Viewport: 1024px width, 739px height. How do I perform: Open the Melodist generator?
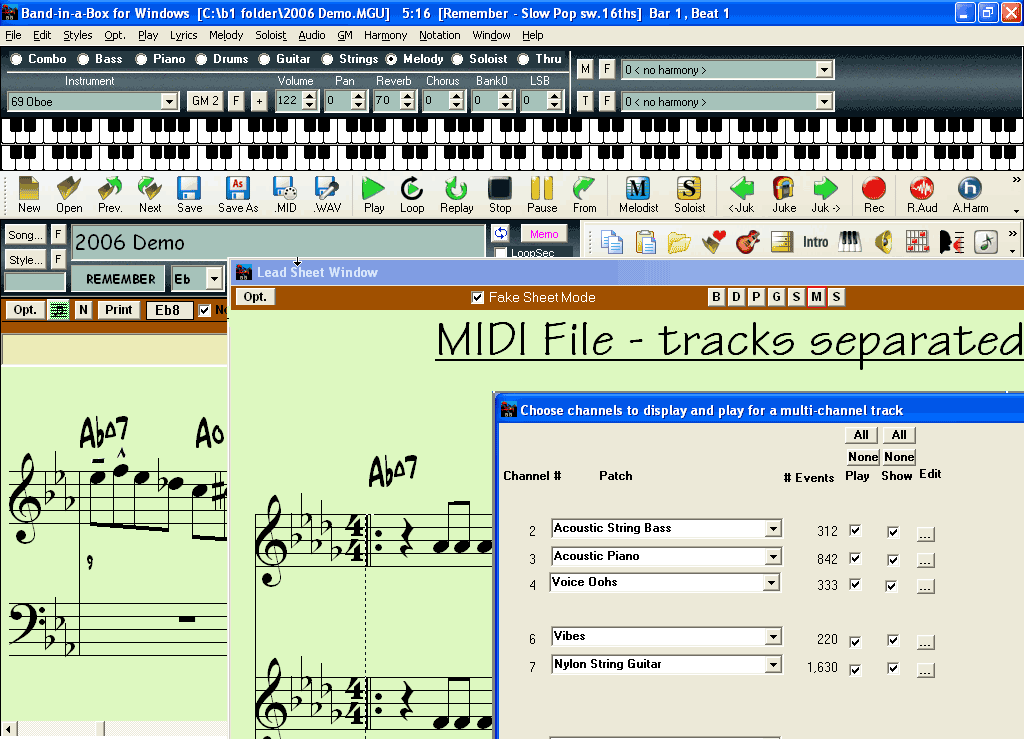[x=638, y=195]
